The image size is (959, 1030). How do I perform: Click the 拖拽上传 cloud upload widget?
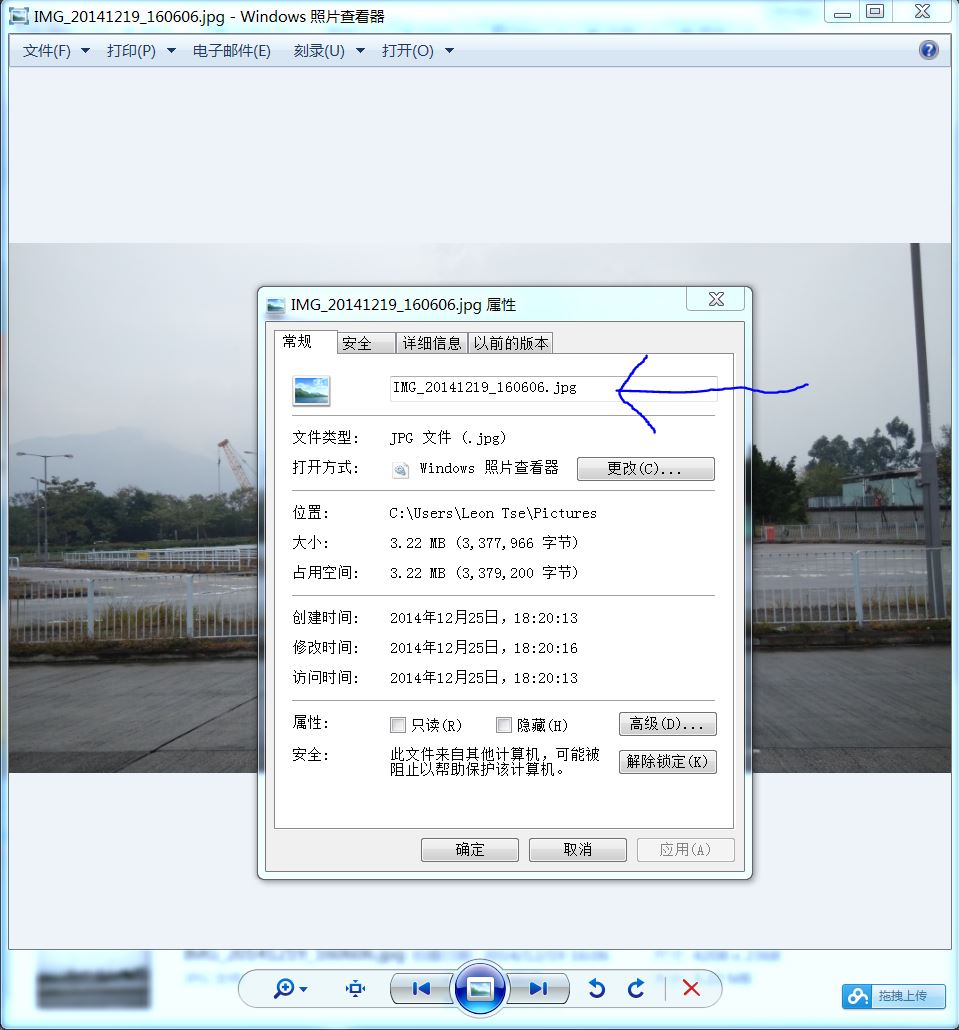tap(893, 996)
